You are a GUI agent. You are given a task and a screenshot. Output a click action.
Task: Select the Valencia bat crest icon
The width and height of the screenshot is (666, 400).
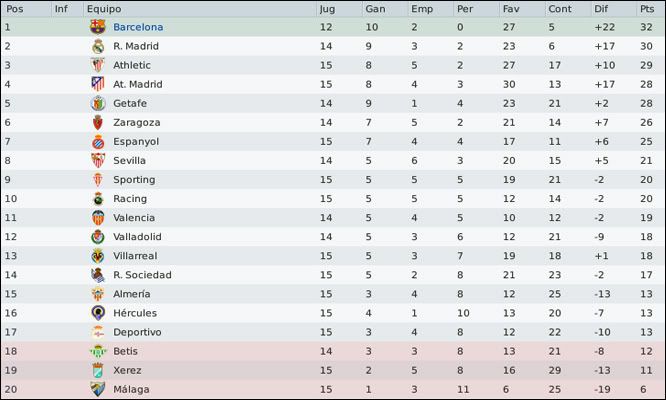point(98,218)
